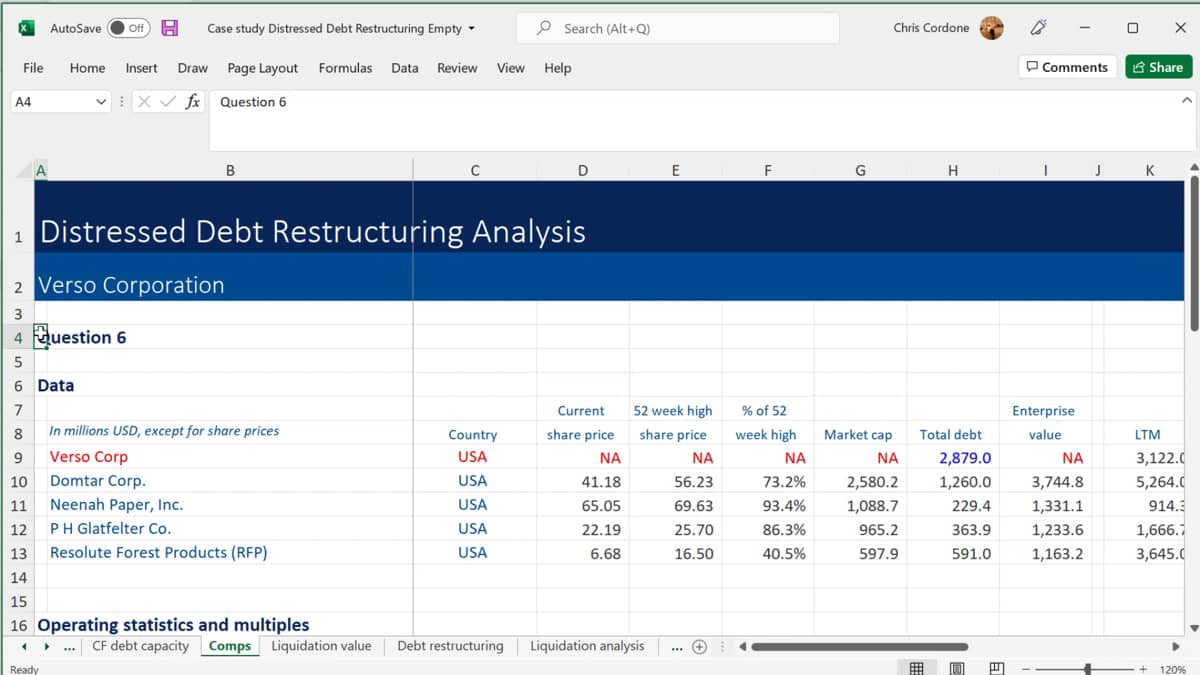Screen dimensions: 1200x675
Task: Switch to the Debt restructuring sheet tab
Action: 450,646
